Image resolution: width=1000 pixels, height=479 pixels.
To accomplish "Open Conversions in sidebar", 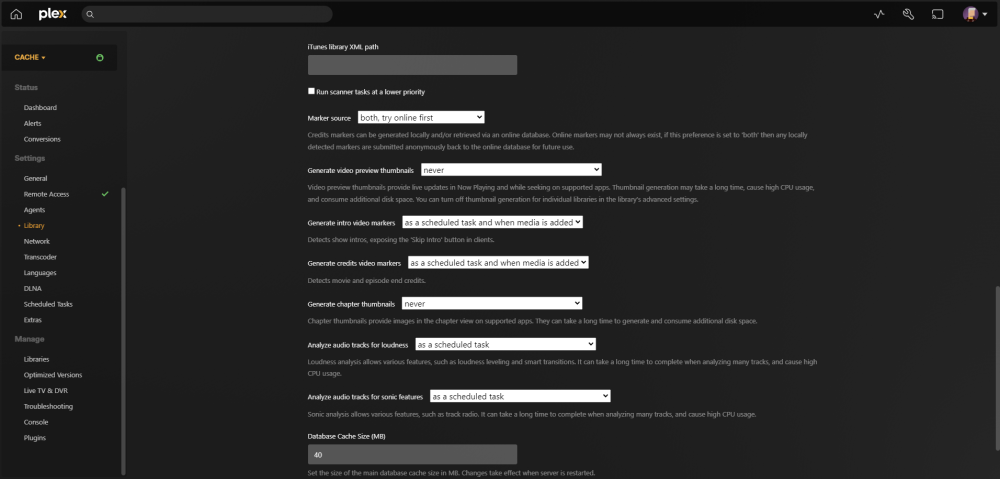I will point(42,139).
